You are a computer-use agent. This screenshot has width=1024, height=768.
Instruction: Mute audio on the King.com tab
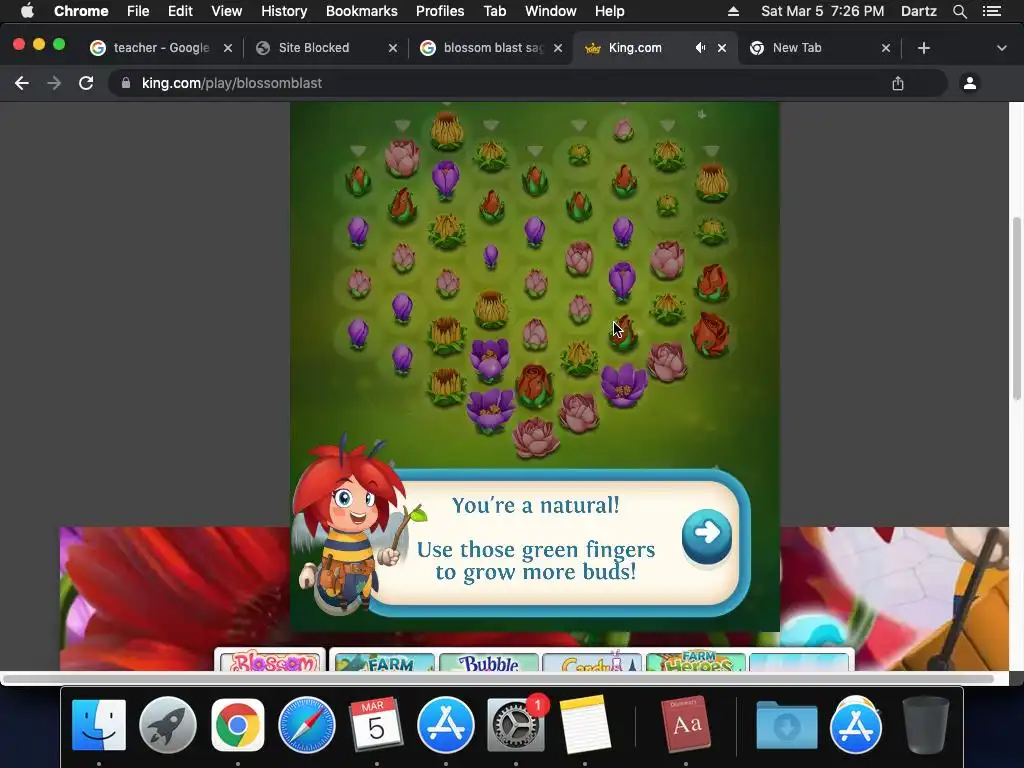700,48
